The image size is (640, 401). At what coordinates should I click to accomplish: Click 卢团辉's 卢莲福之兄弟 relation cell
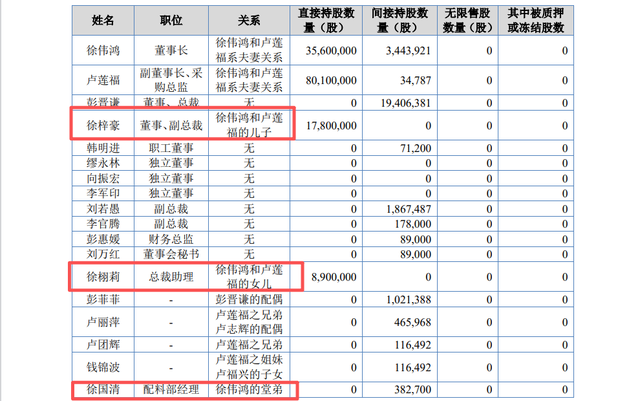(x=249, y=345)
